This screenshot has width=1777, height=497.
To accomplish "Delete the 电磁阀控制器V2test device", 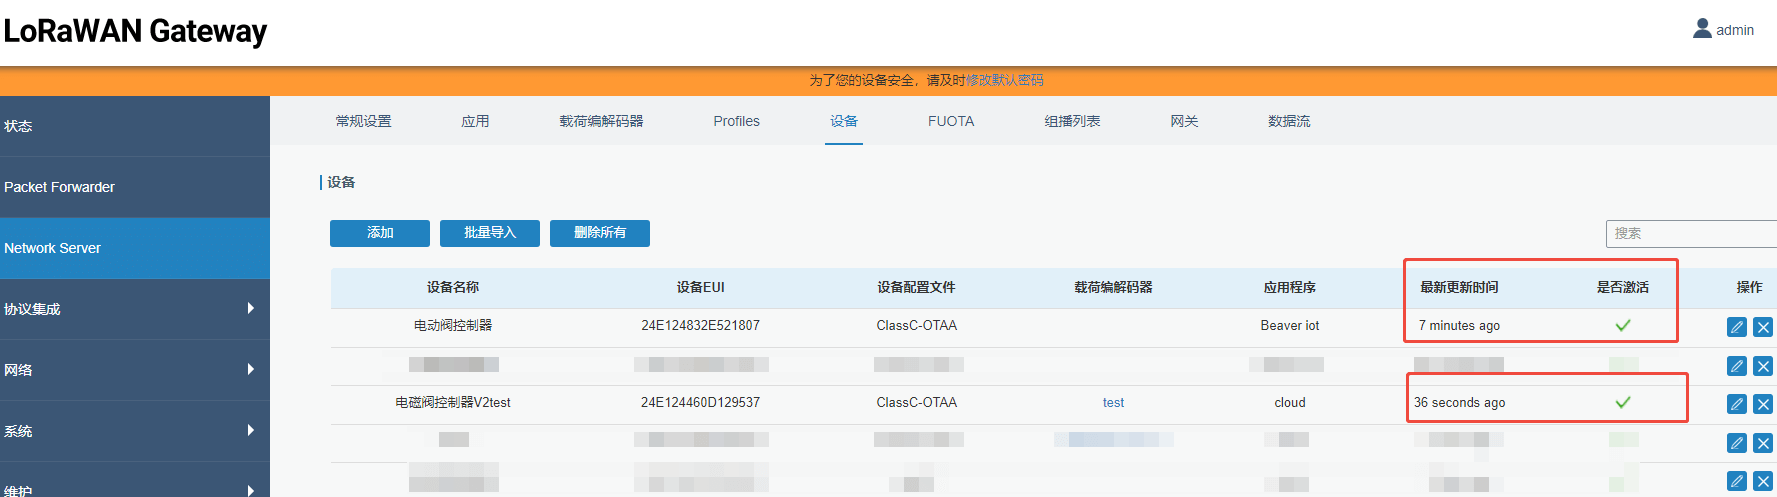I will 1762,404.
